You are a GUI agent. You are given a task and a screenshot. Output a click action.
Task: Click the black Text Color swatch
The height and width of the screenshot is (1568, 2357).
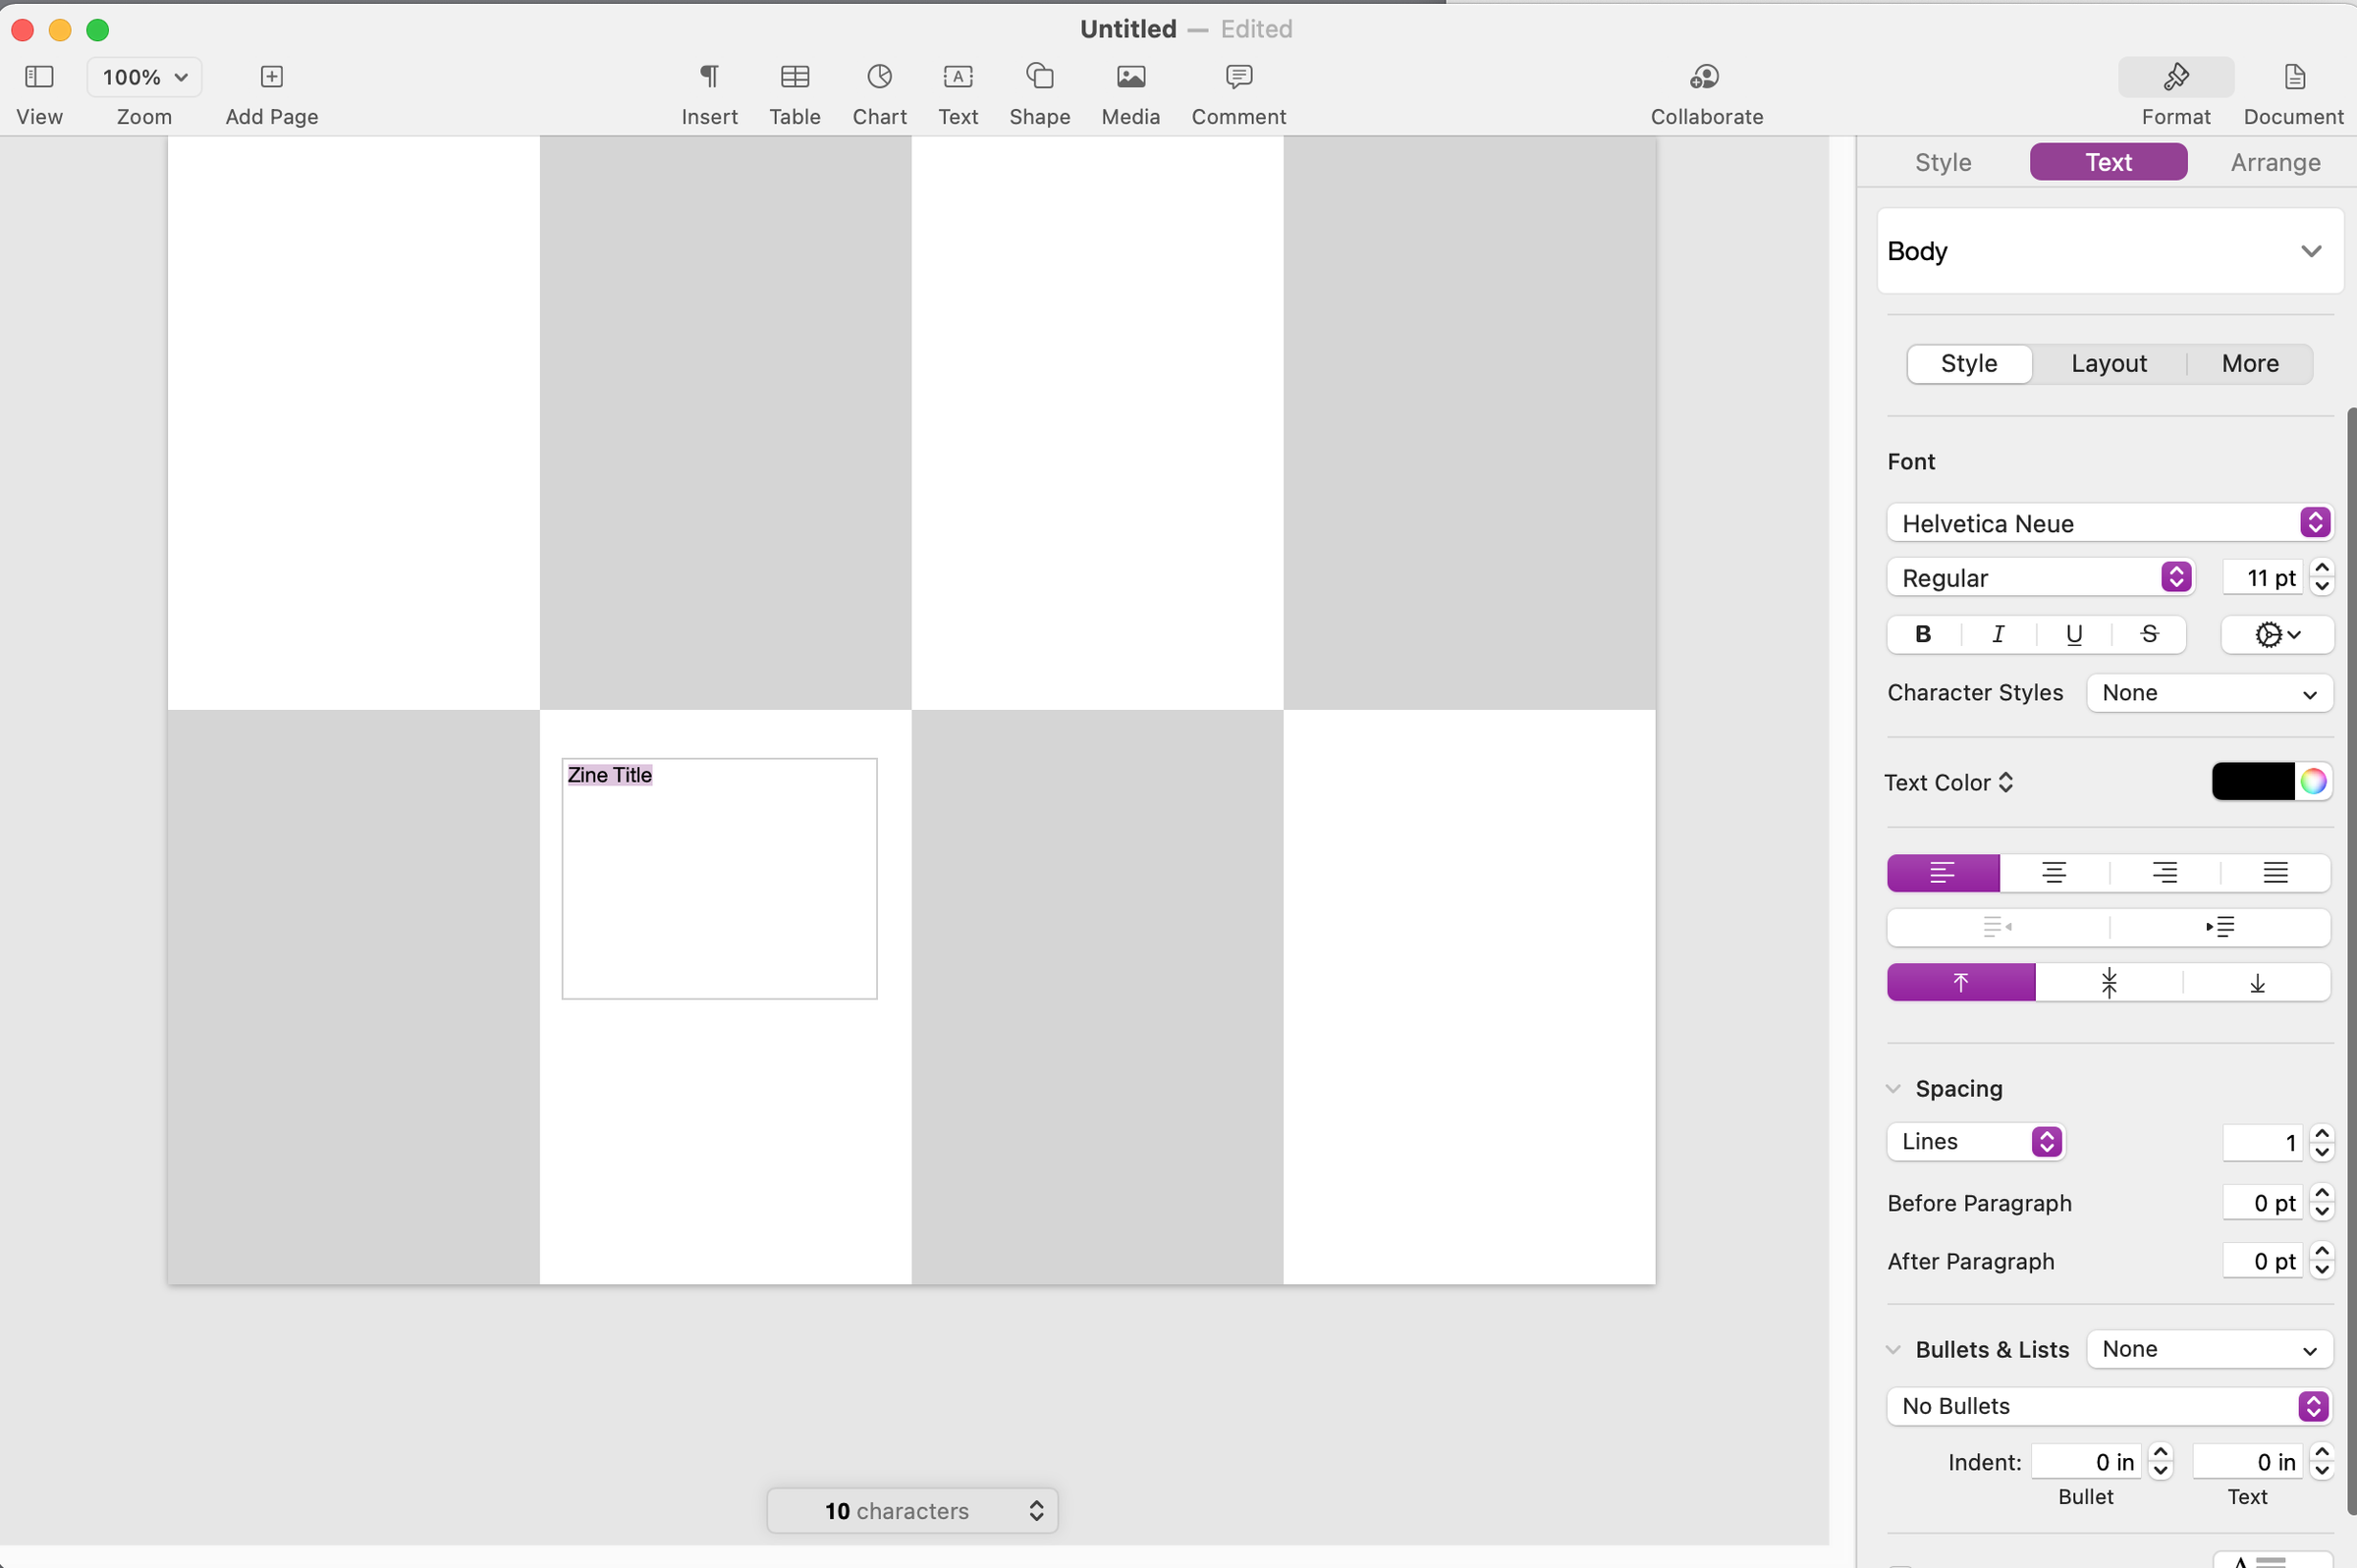click(x=2253, y=782)
